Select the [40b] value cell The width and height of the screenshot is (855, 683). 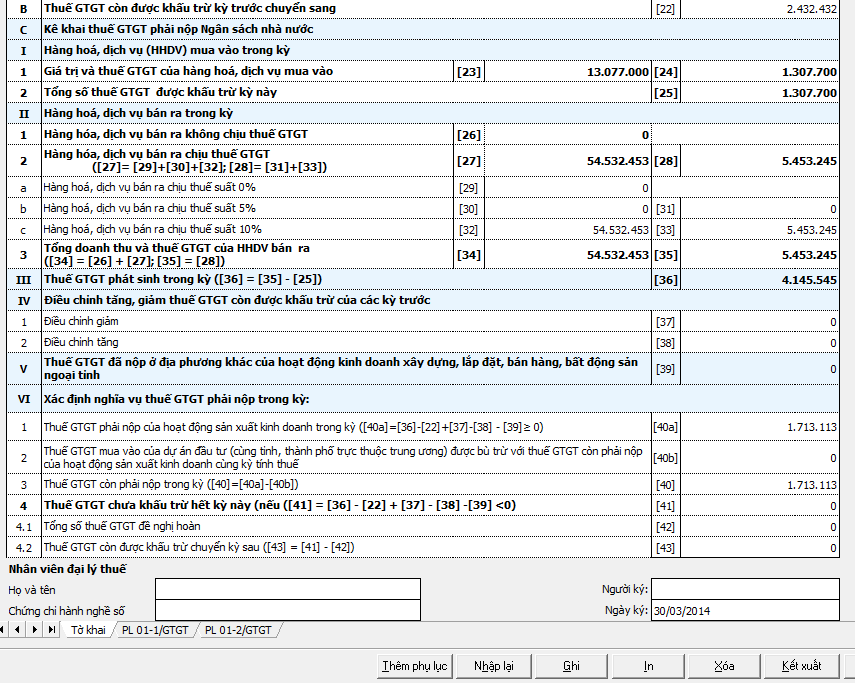click(760, 458)
